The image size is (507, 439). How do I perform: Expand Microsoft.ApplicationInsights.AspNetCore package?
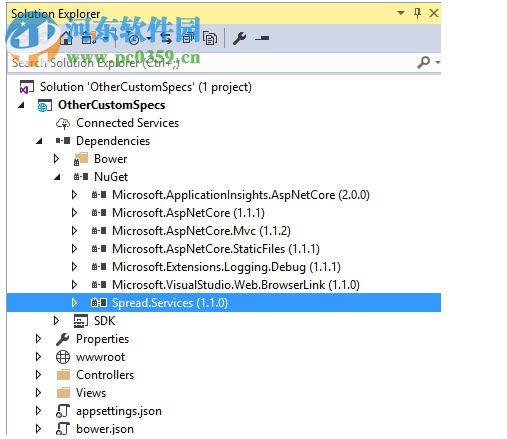point(74,195)
